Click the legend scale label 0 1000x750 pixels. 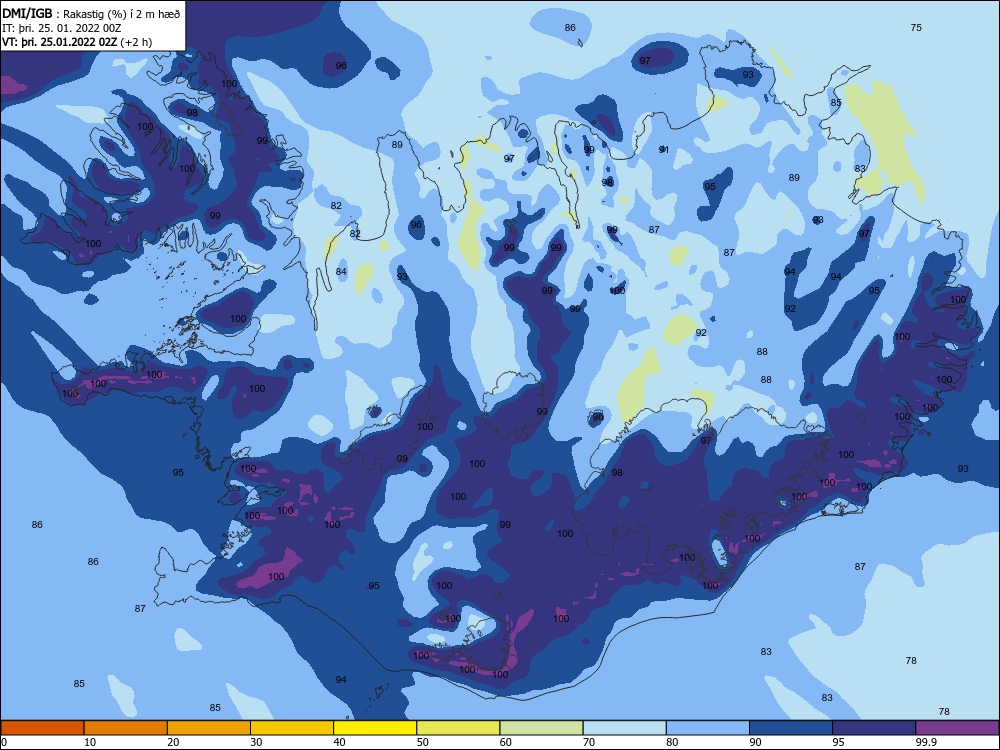click(x=4, y=742)
